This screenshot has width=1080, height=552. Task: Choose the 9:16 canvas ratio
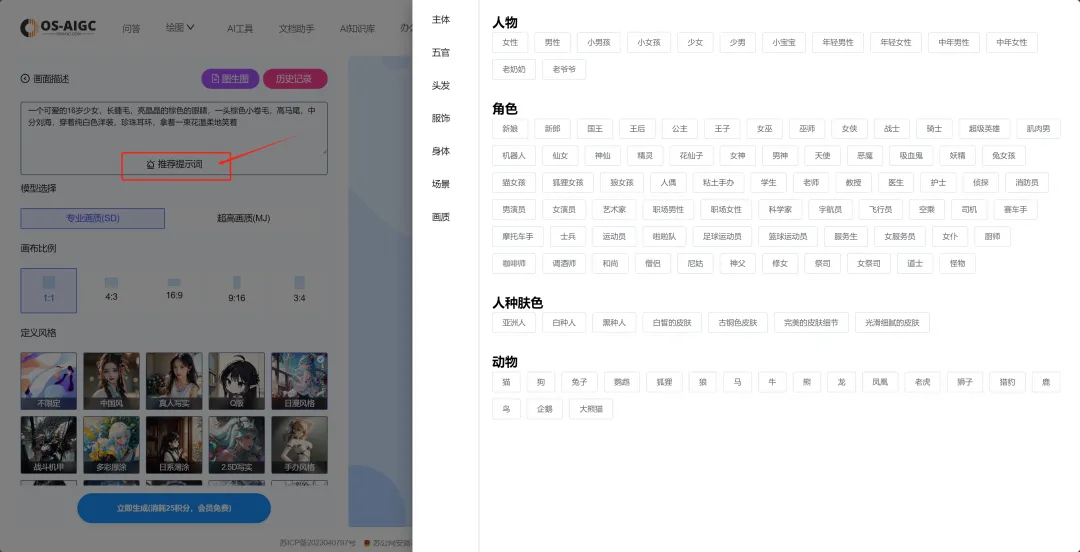point(237,290)
